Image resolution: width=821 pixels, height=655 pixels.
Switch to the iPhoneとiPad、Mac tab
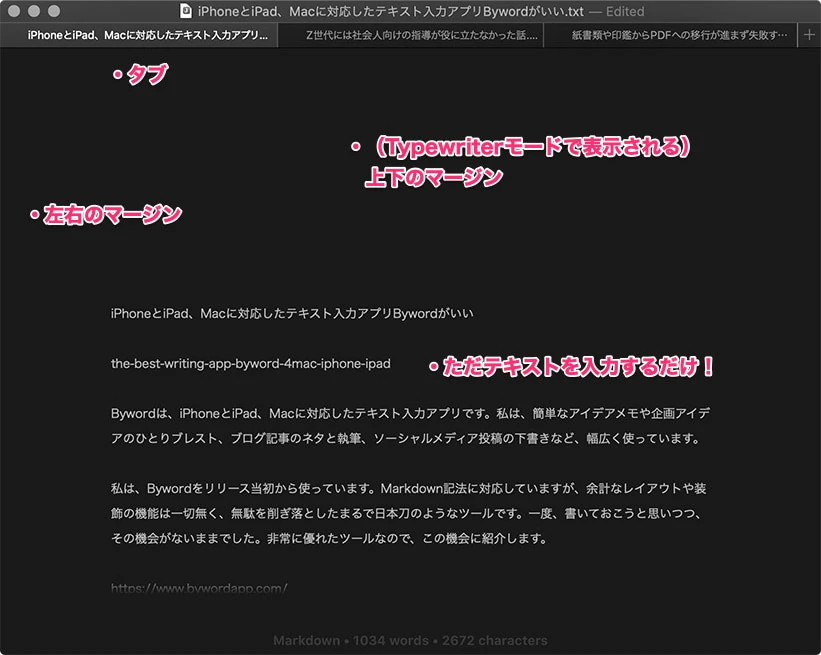pyautogui.click(x=148, y=35)
